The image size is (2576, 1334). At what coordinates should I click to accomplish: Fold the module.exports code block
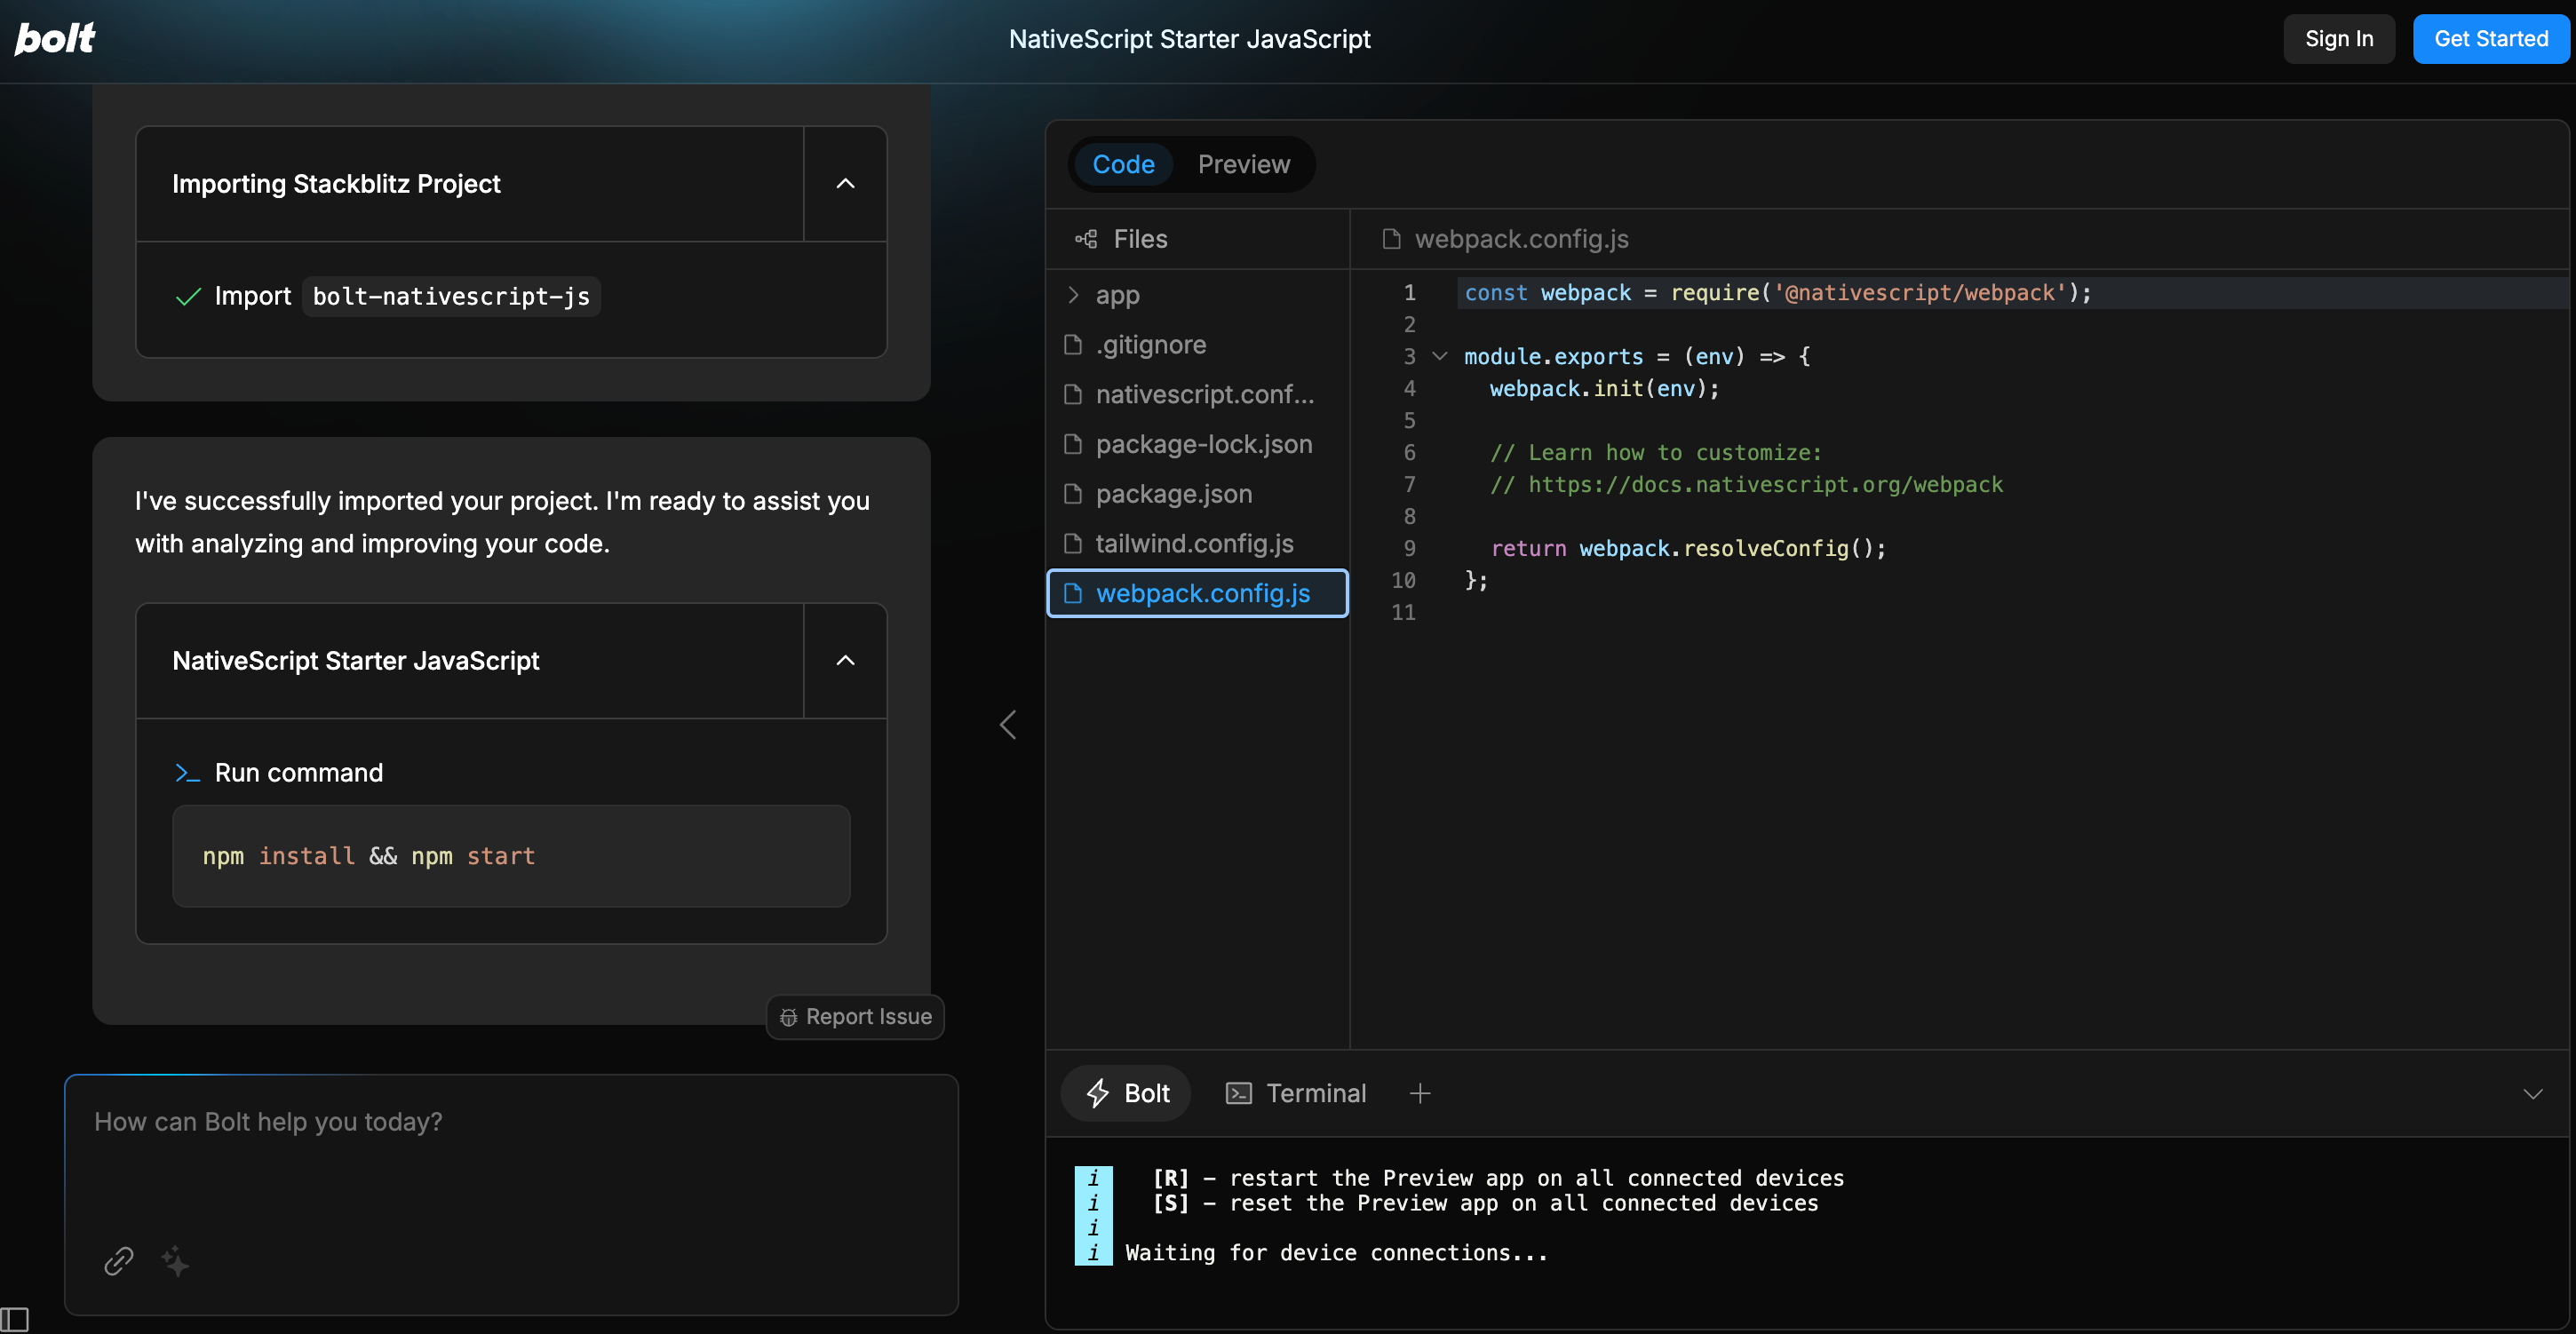[1440, 356]
